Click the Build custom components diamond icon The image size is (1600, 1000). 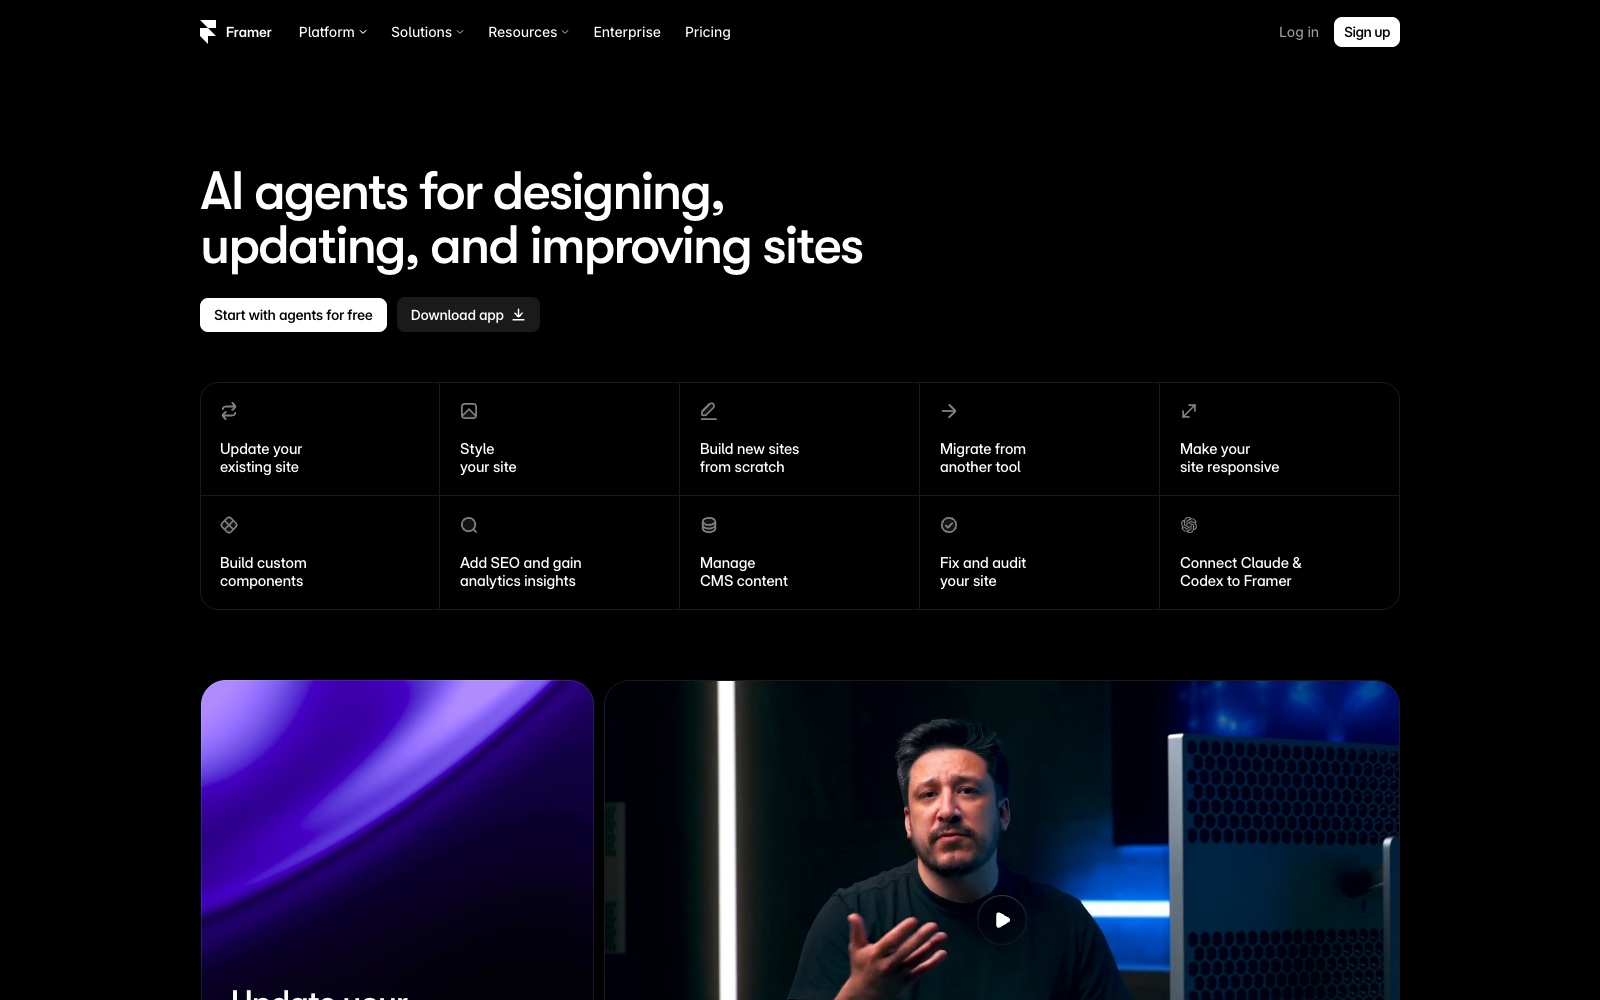pos(229,525)
